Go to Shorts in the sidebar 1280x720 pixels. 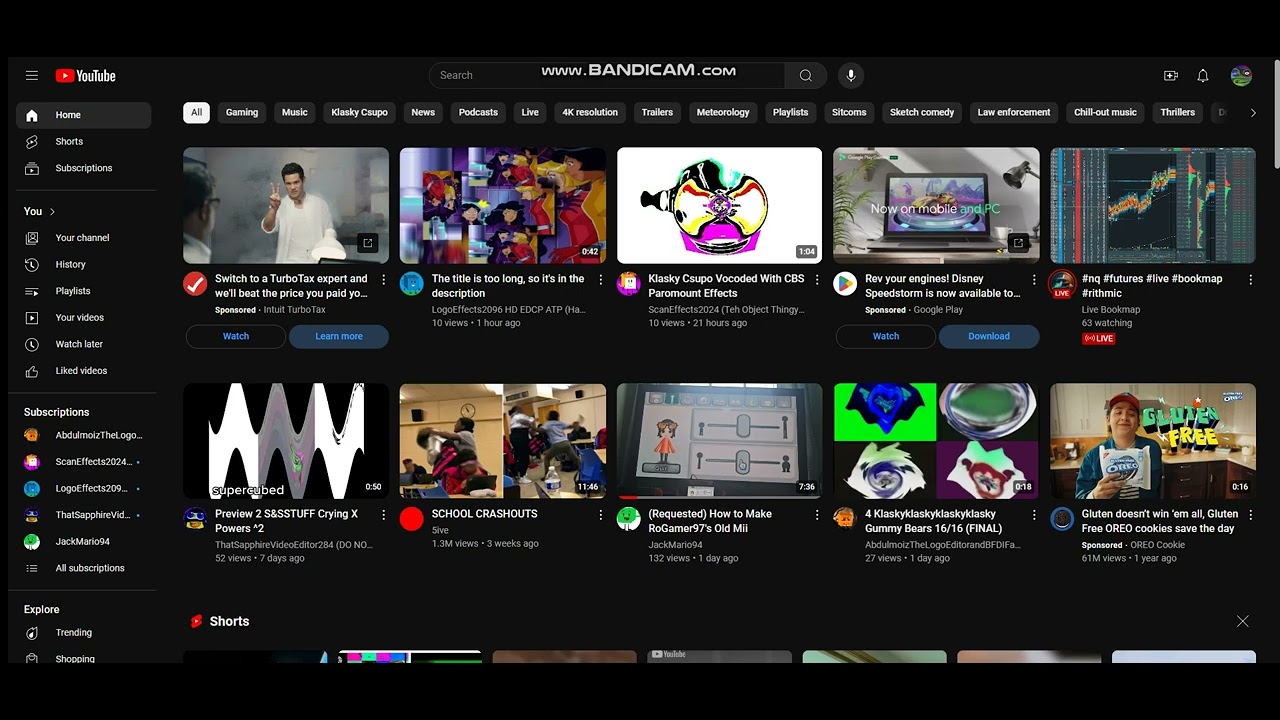coord(84,142)
